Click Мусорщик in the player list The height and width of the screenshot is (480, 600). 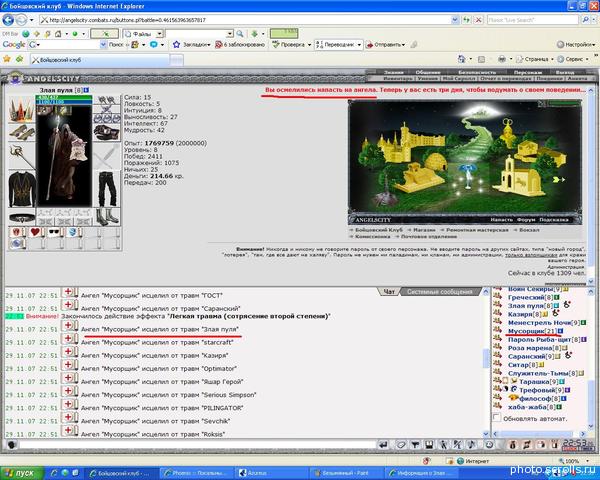(526, 331)
